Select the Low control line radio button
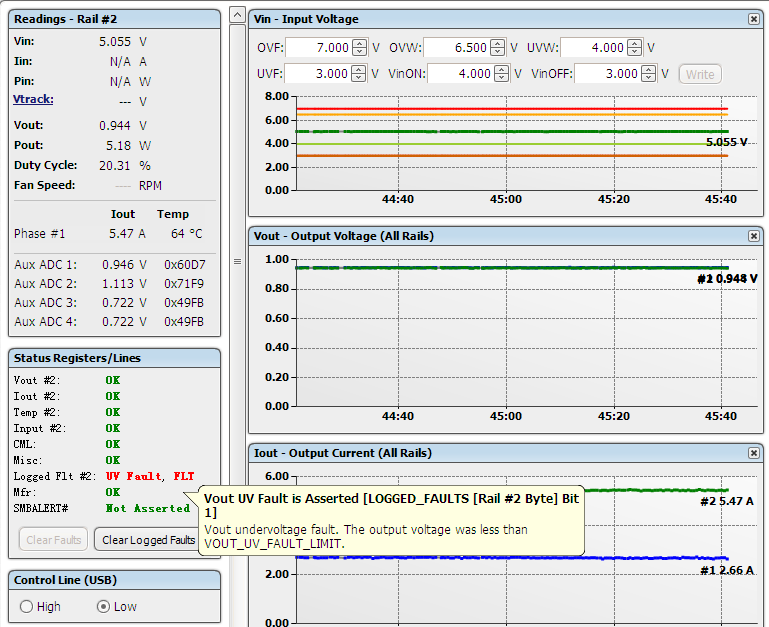769x627 pixels. pos(103,606)
